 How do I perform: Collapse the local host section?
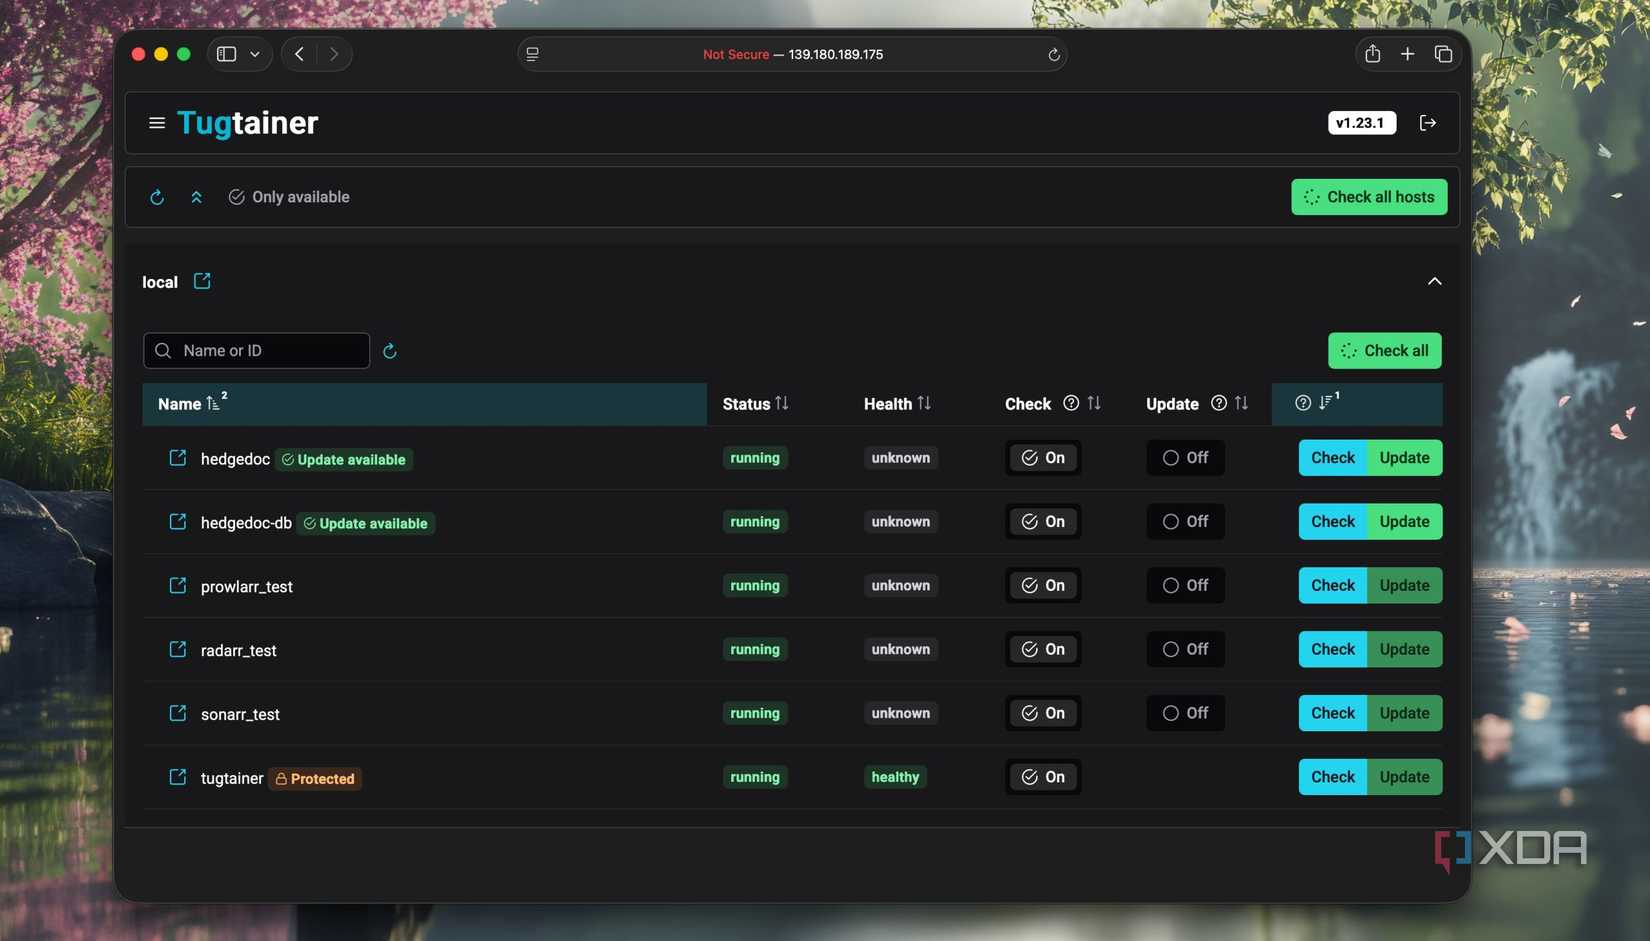1434,281
